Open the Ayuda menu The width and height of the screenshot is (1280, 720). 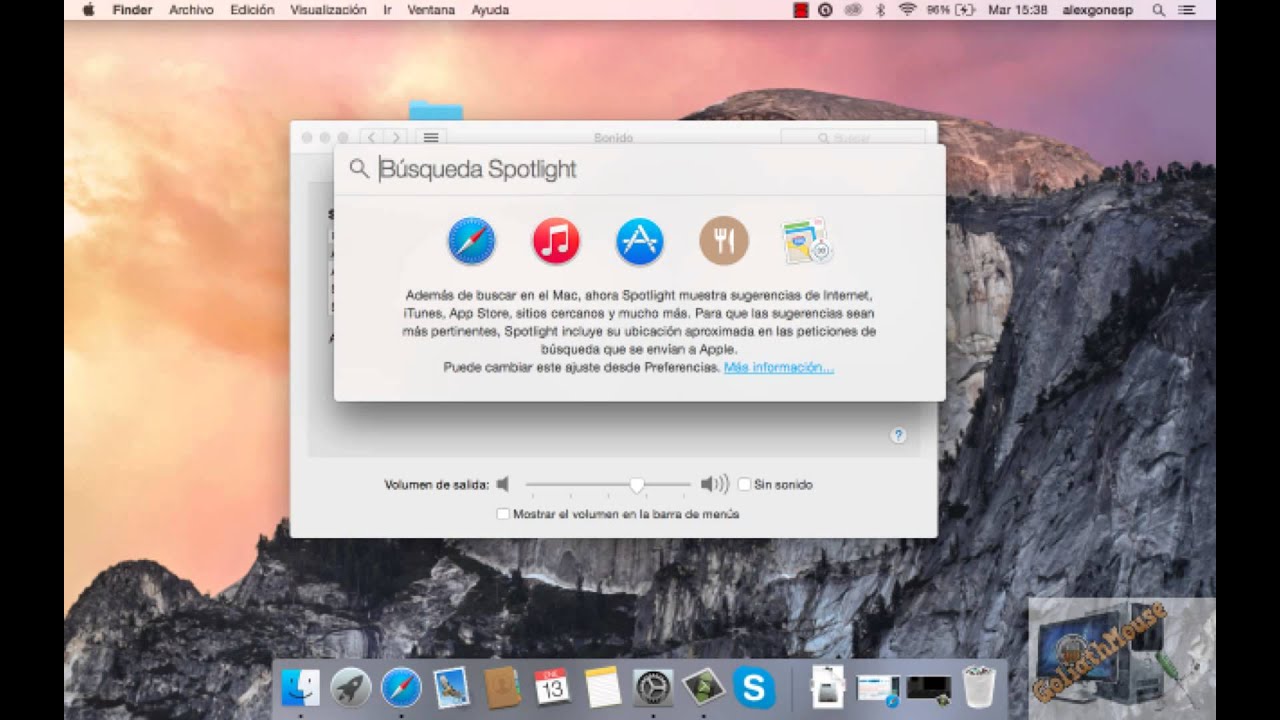(x=490, y=10)
